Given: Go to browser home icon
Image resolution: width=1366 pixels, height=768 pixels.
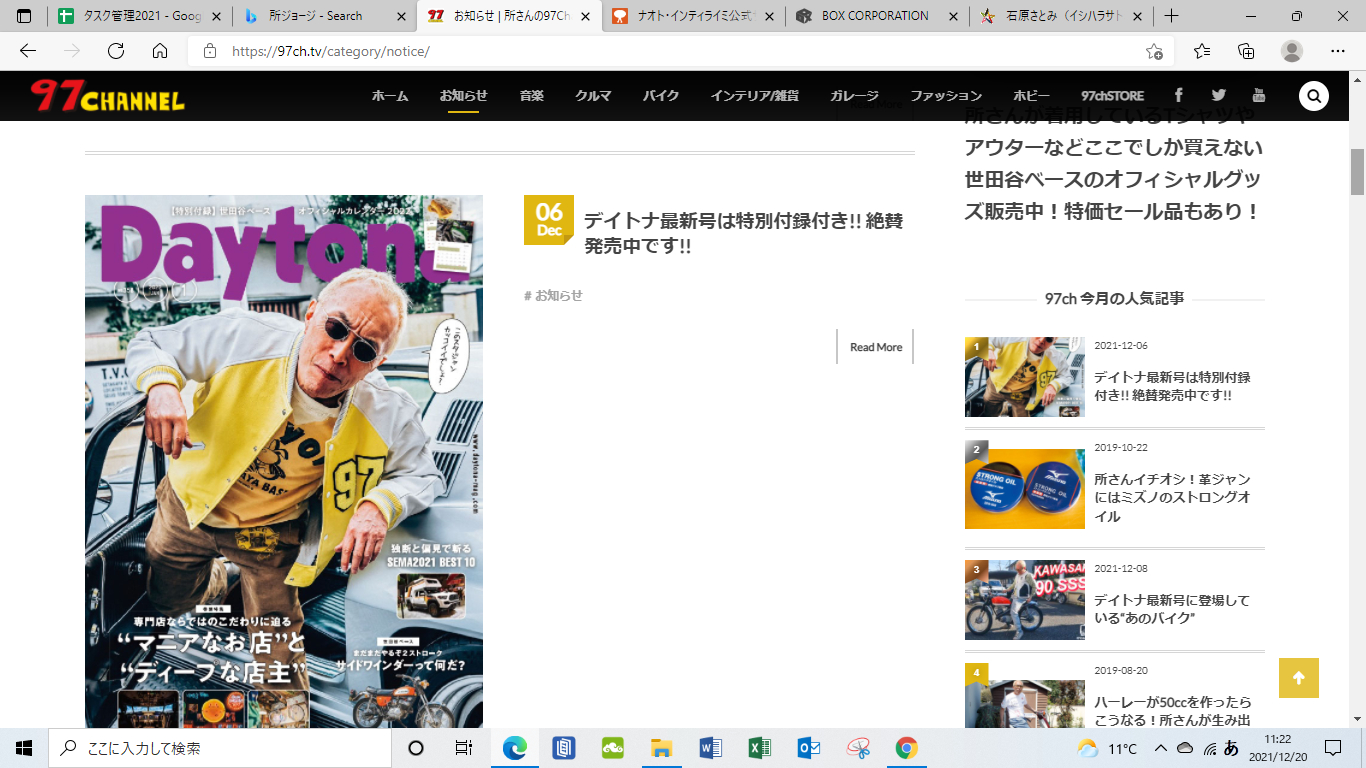Looking at the screenshot, I should click(160, 51).
